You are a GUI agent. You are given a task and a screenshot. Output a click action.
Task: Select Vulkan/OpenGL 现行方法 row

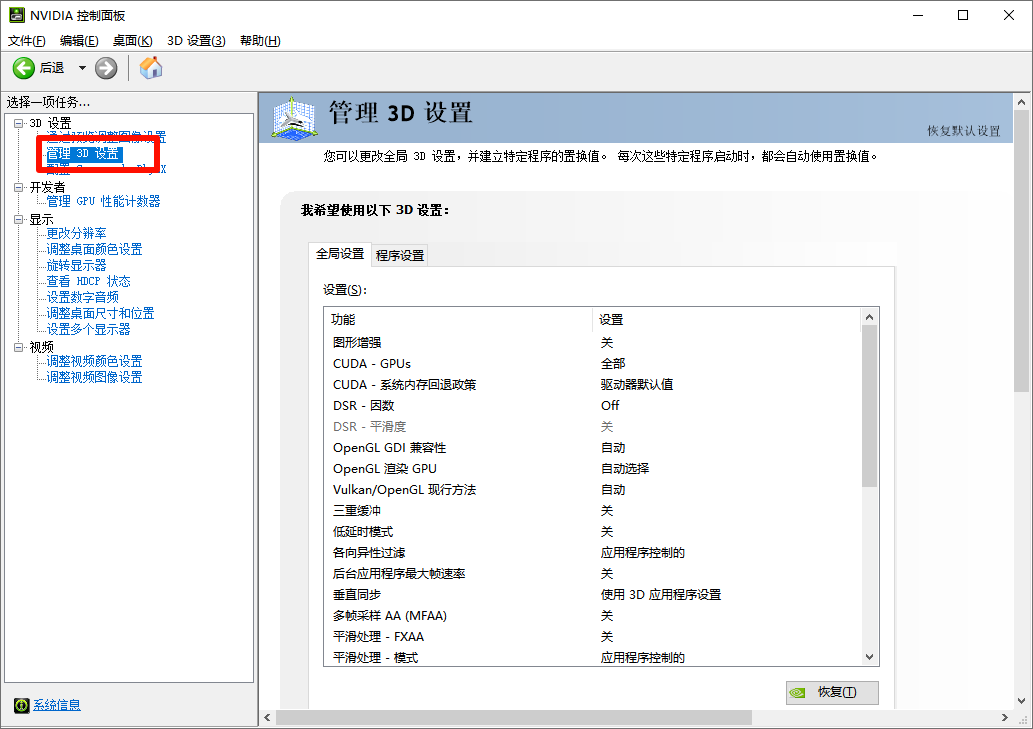coord(592,490)
